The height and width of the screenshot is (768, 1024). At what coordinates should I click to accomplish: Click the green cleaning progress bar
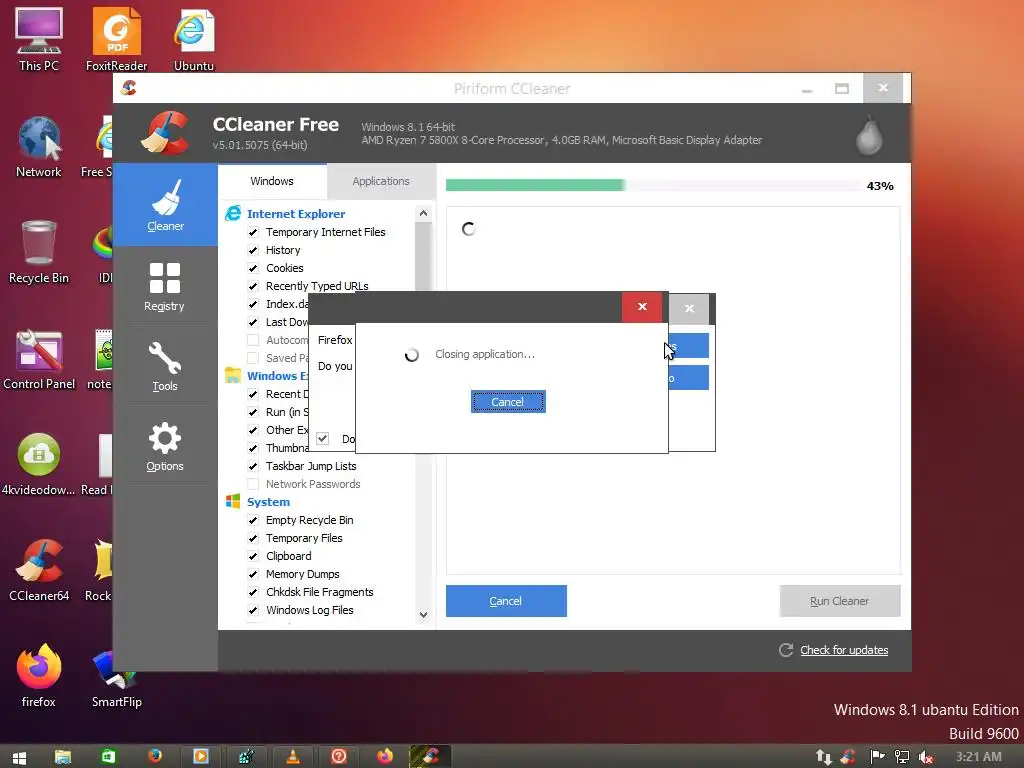coord(536,185)
